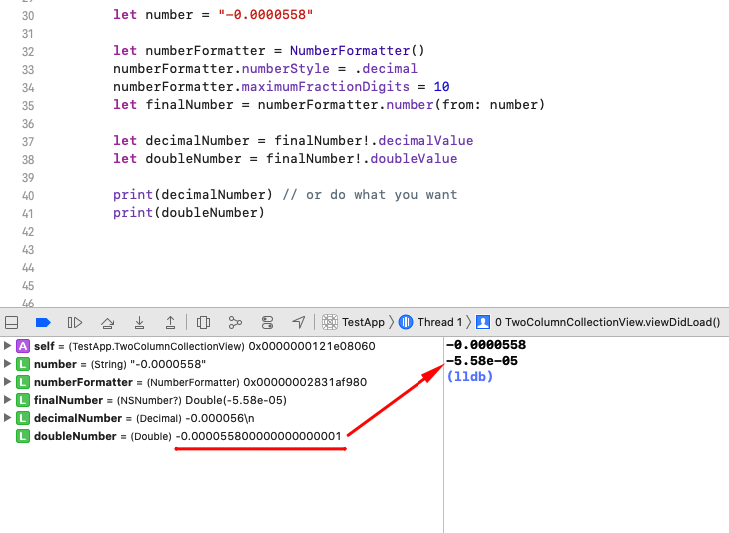Click decimalNumber value -0.000056\n
729x533 pixels.
(219, 418)
